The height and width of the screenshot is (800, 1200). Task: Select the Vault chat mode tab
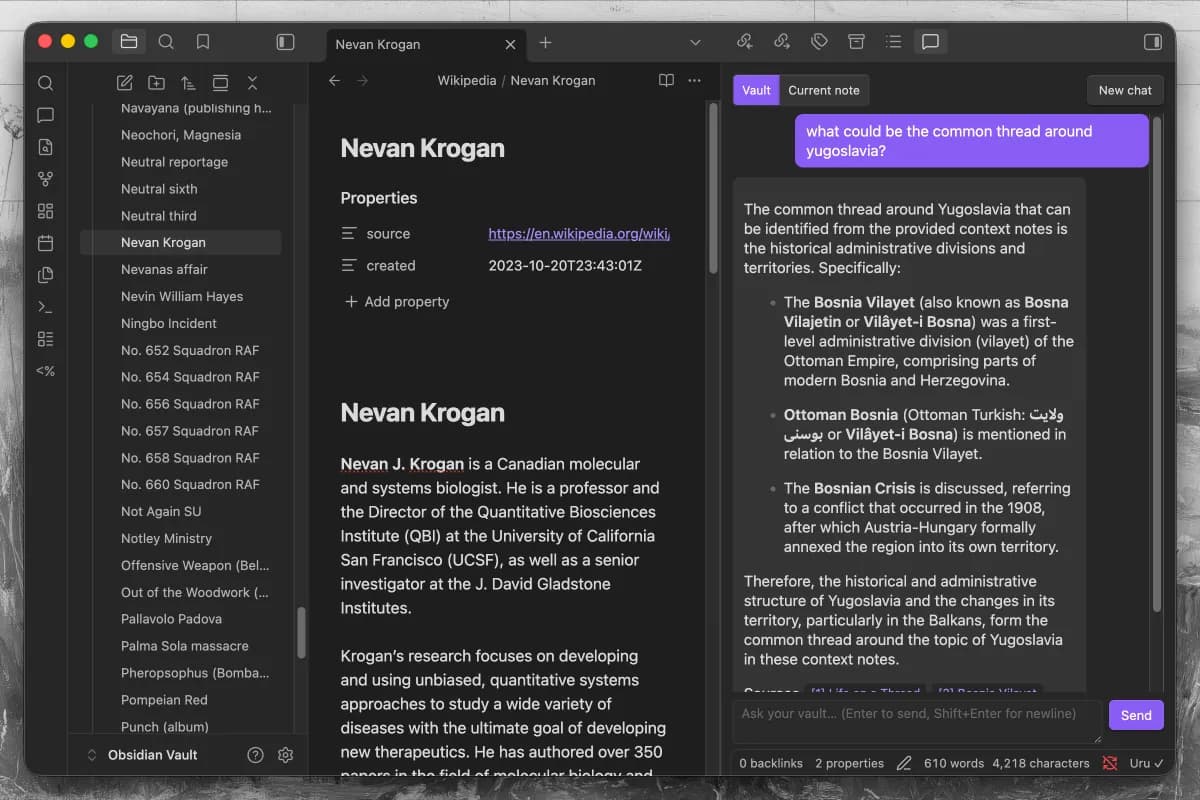coord(756,90)
